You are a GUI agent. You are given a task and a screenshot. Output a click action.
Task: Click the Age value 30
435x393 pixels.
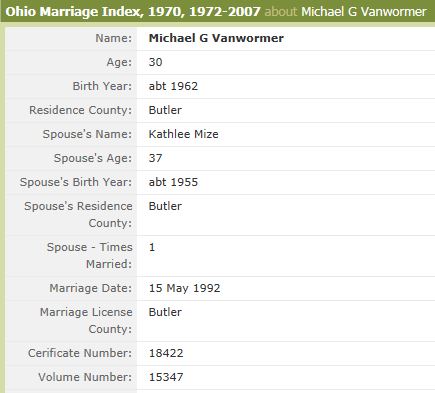pos(155,62)
